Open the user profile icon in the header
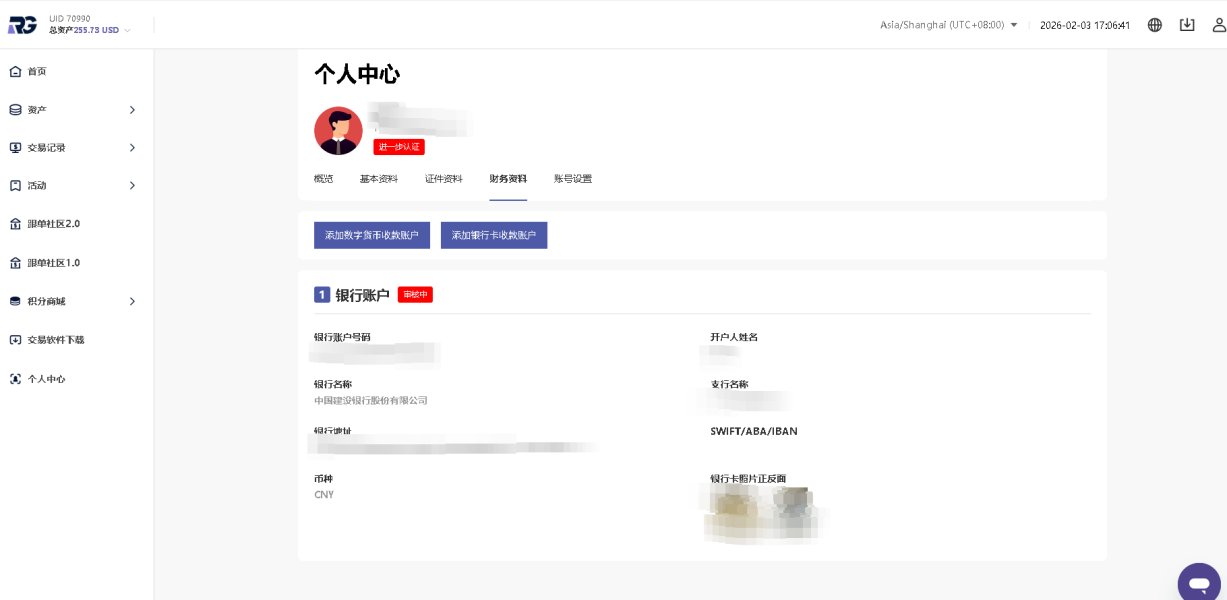This screenshot has width=1227, height=600. pos(1218,25)
